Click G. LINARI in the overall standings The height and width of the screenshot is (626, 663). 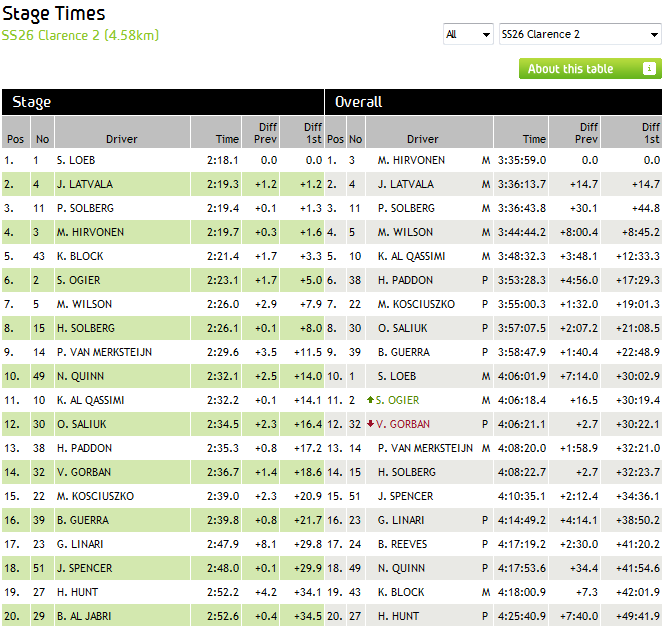click(401, 520)
